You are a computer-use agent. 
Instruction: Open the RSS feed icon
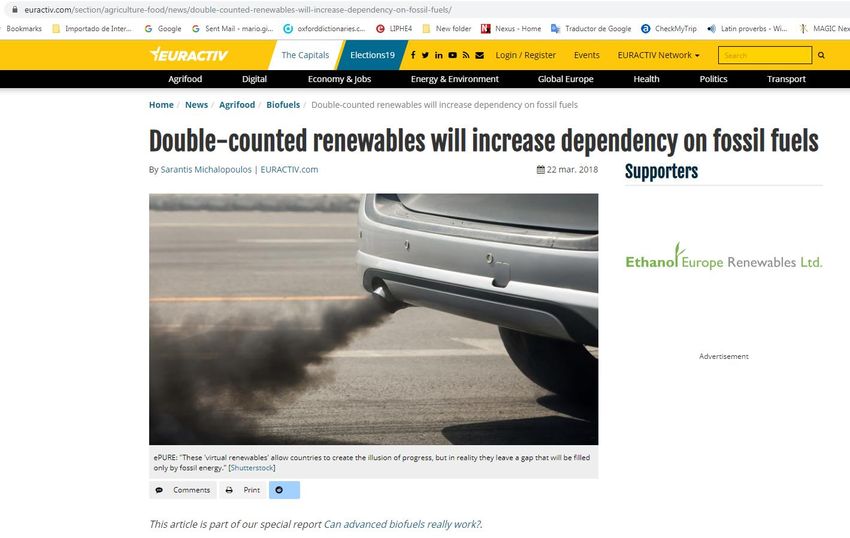point(466,55)
